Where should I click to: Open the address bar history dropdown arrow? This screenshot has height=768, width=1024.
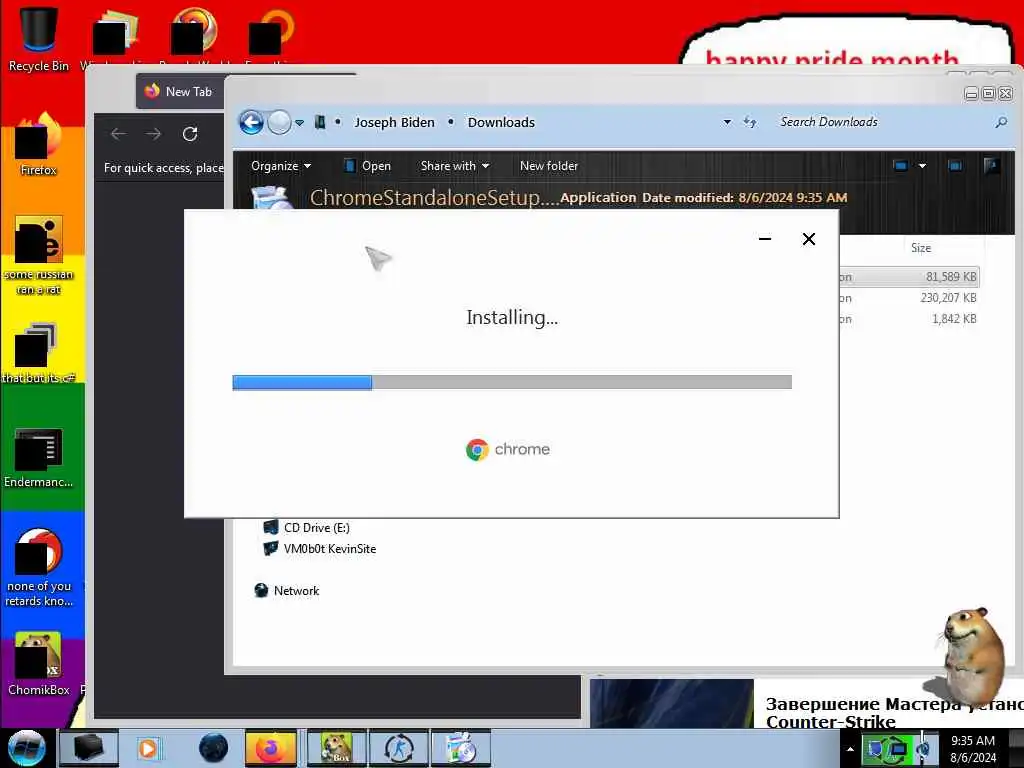727,122
